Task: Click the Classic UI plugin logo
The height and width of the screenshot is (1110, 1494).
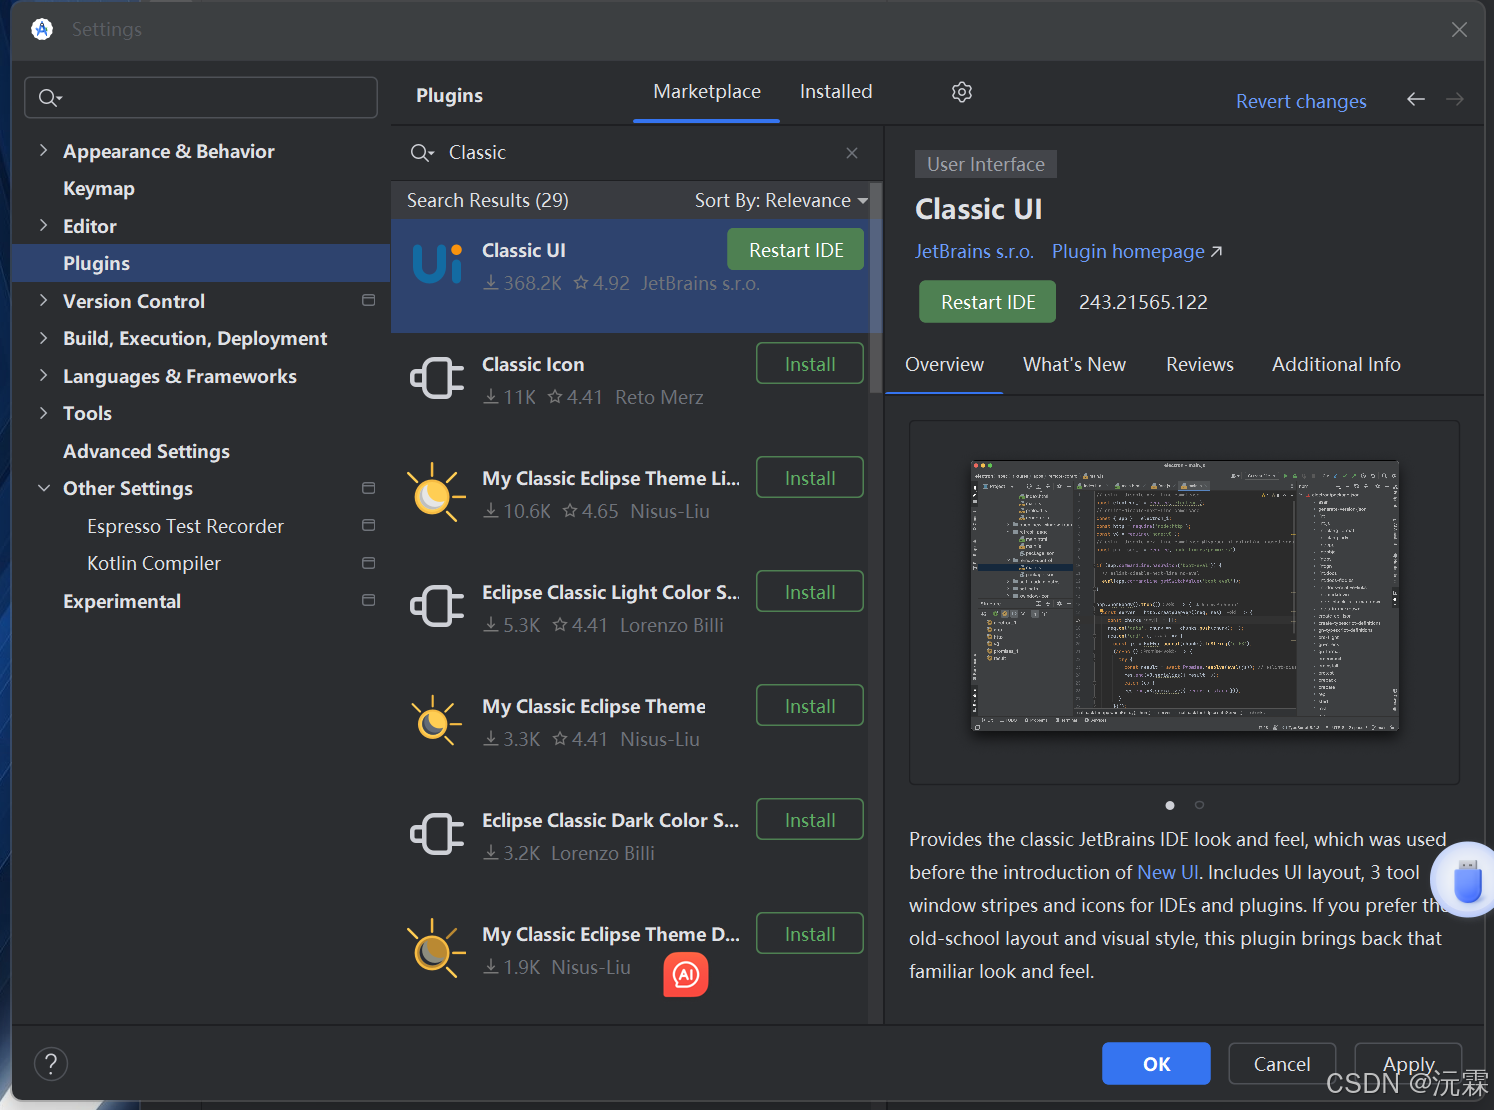Action: (437, 263)
